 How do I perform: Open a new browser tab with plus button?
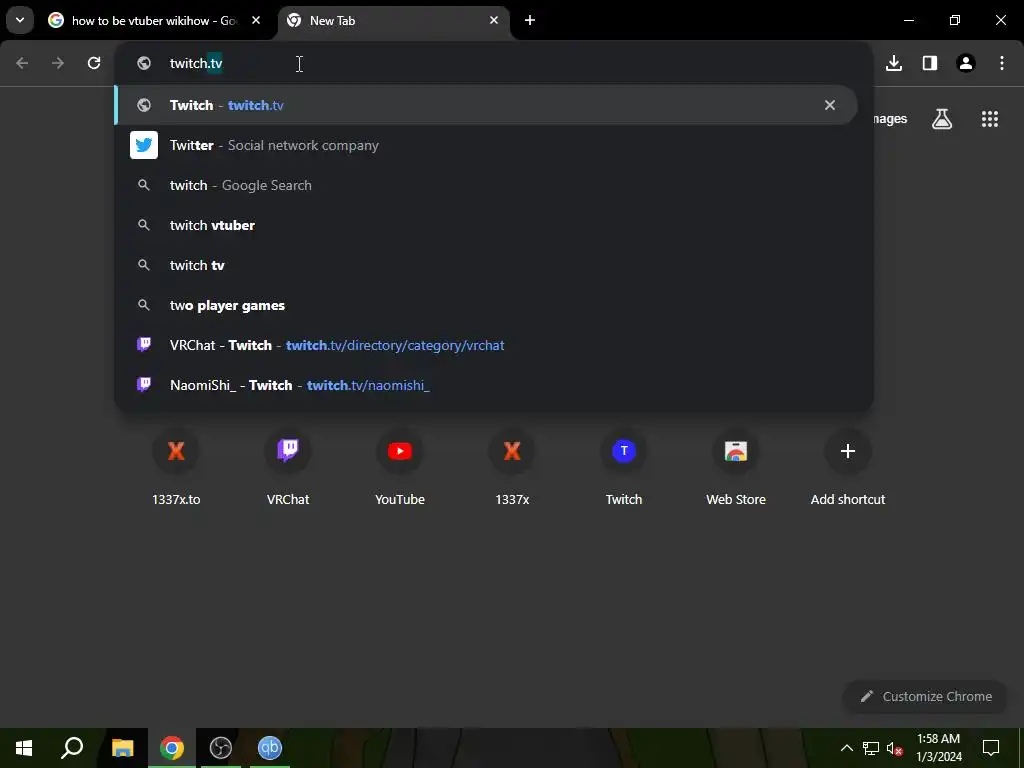tap(530, 20)
